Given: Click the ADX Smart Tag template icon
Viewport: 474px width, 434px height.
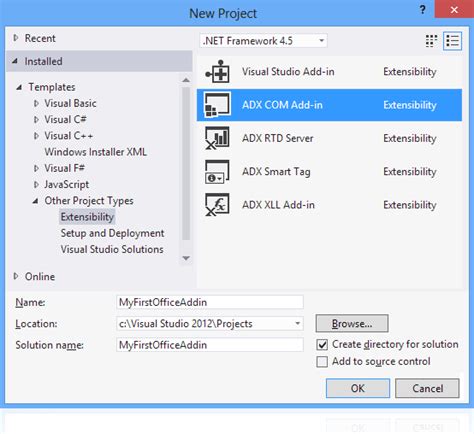Looking at the screenshot, I should [x=218, y=172].
